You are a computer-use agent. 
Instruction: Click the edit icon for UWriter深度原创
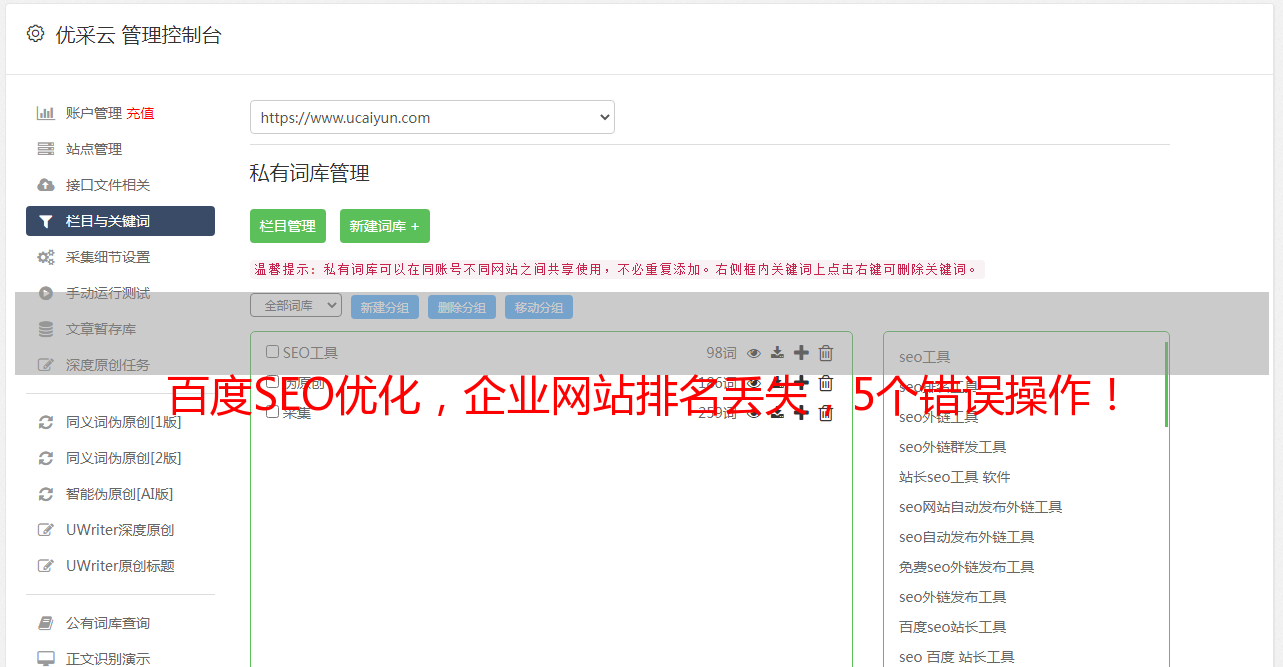point(45,530)
